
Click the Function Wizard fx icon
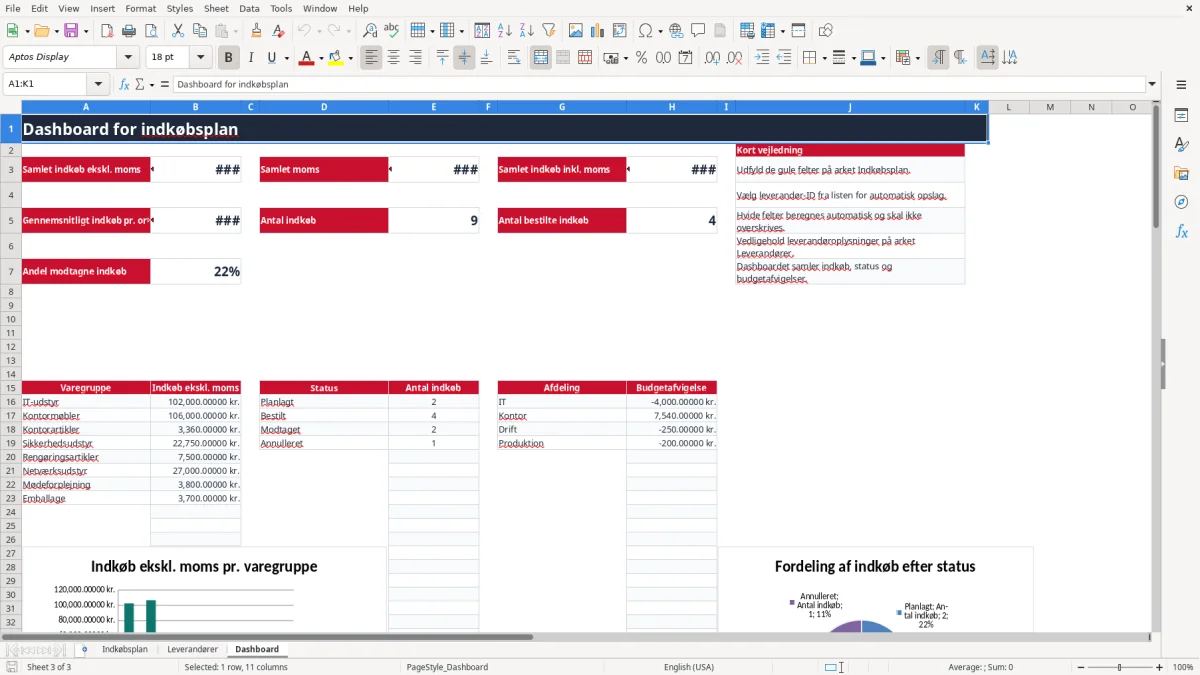pyautogui.click(x=124, y=84)
